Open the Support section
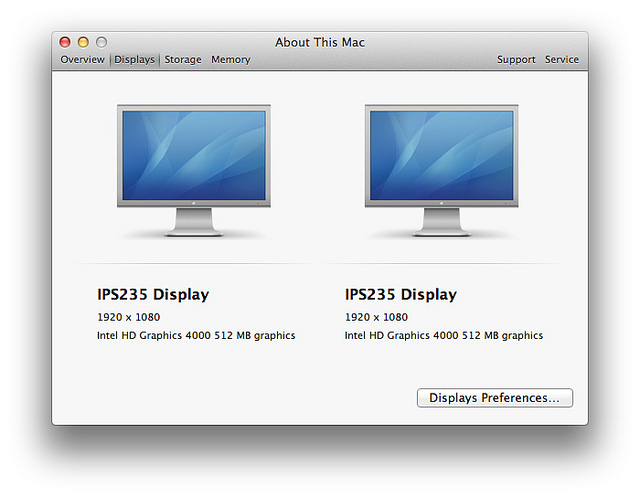The width and height of the screenshot is (640, 497). pos(516,60)
